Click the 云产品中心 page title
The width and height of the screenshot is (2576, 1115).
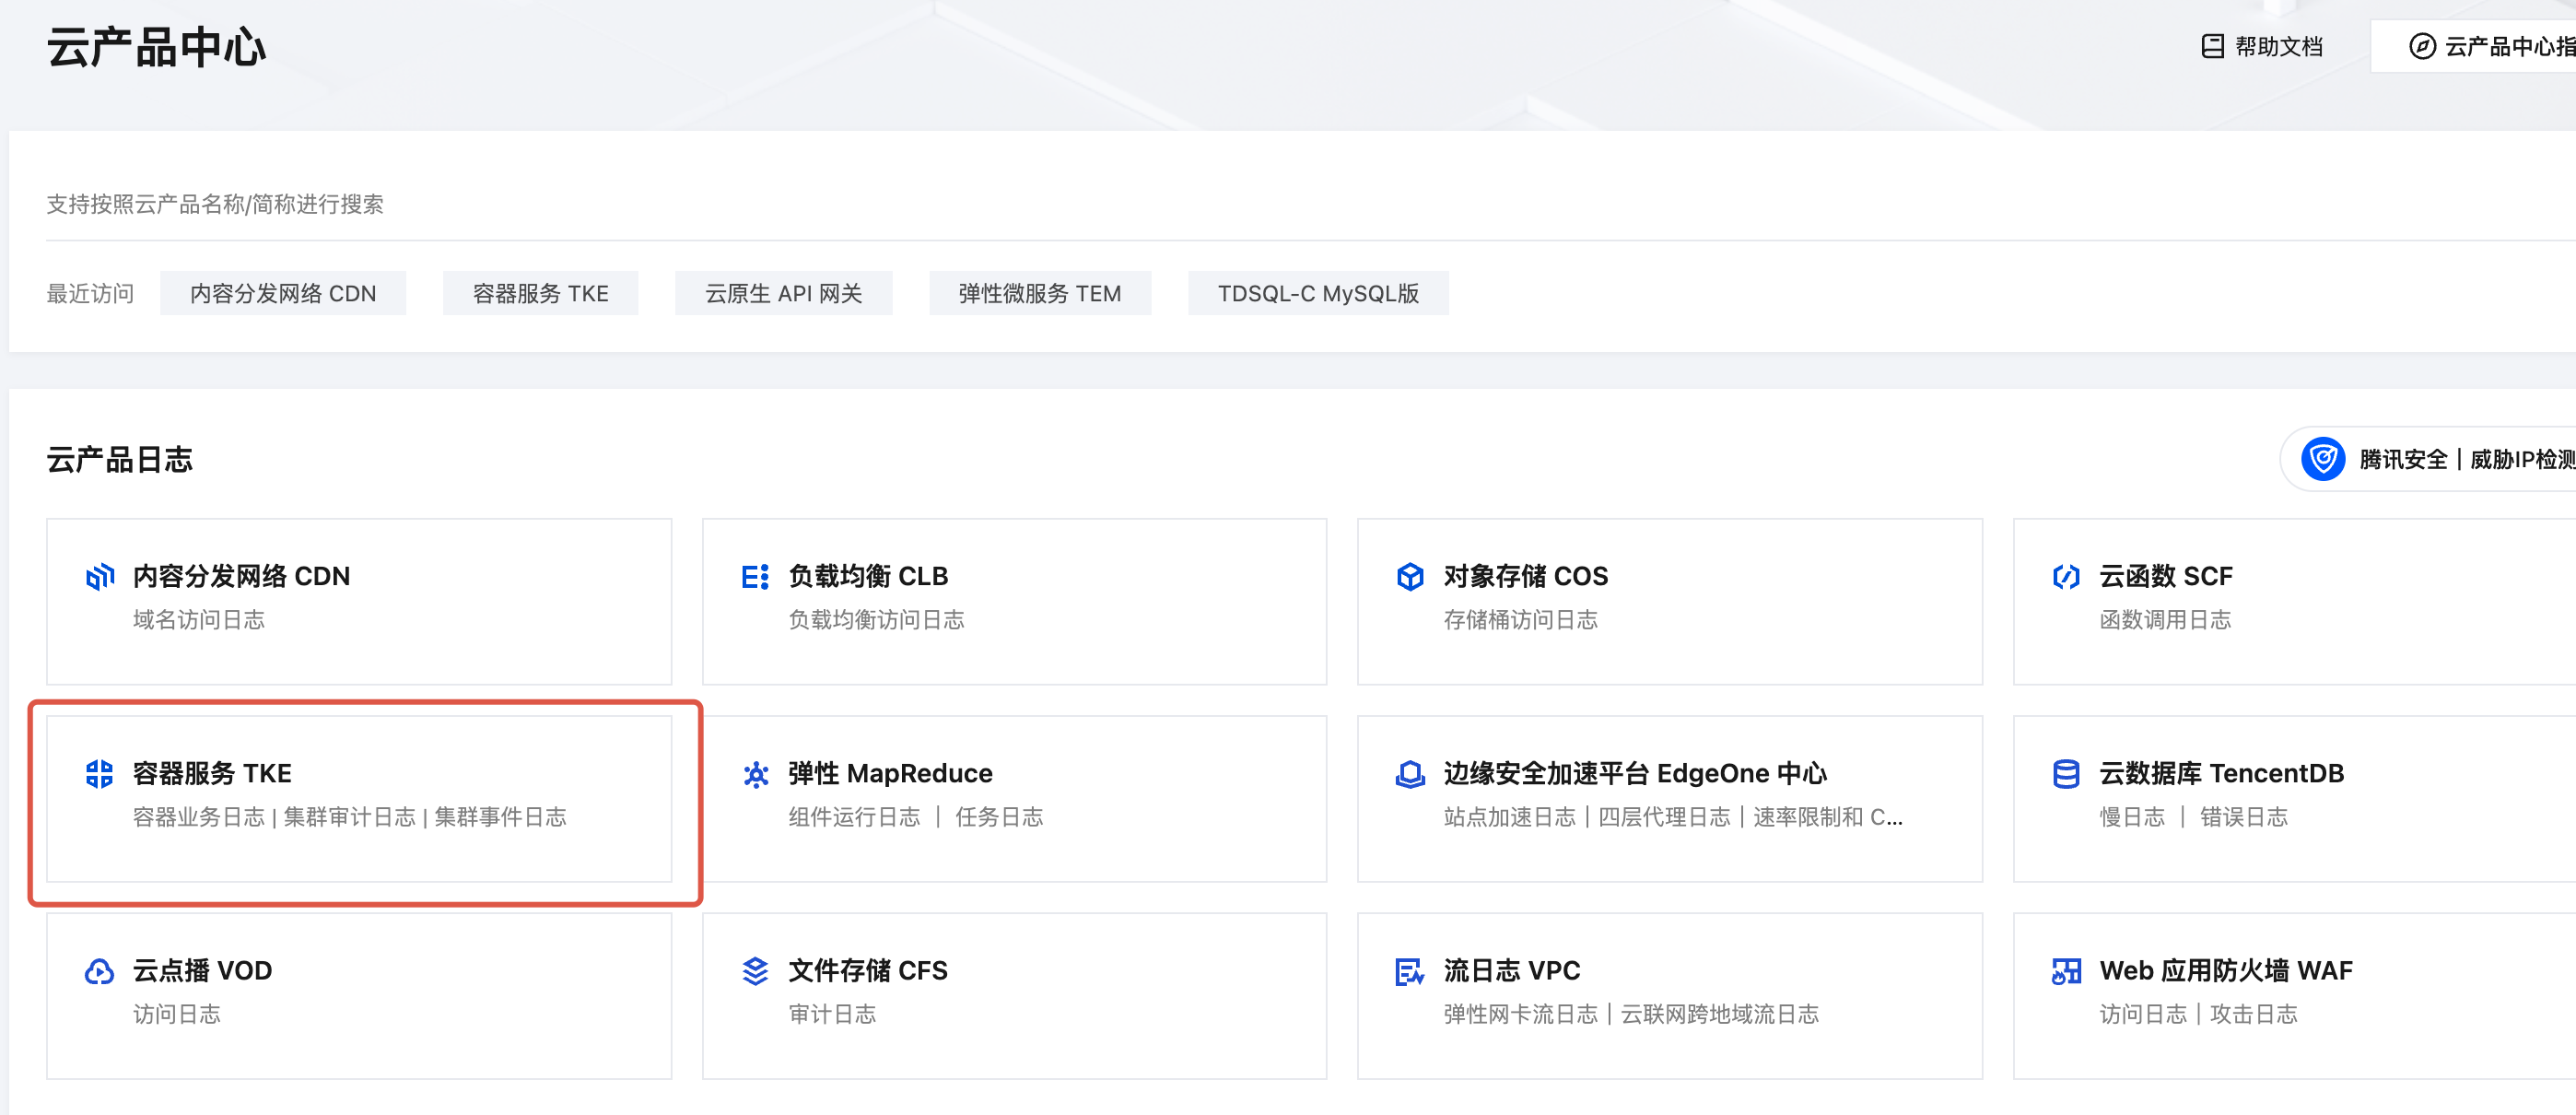pos(156,47)
